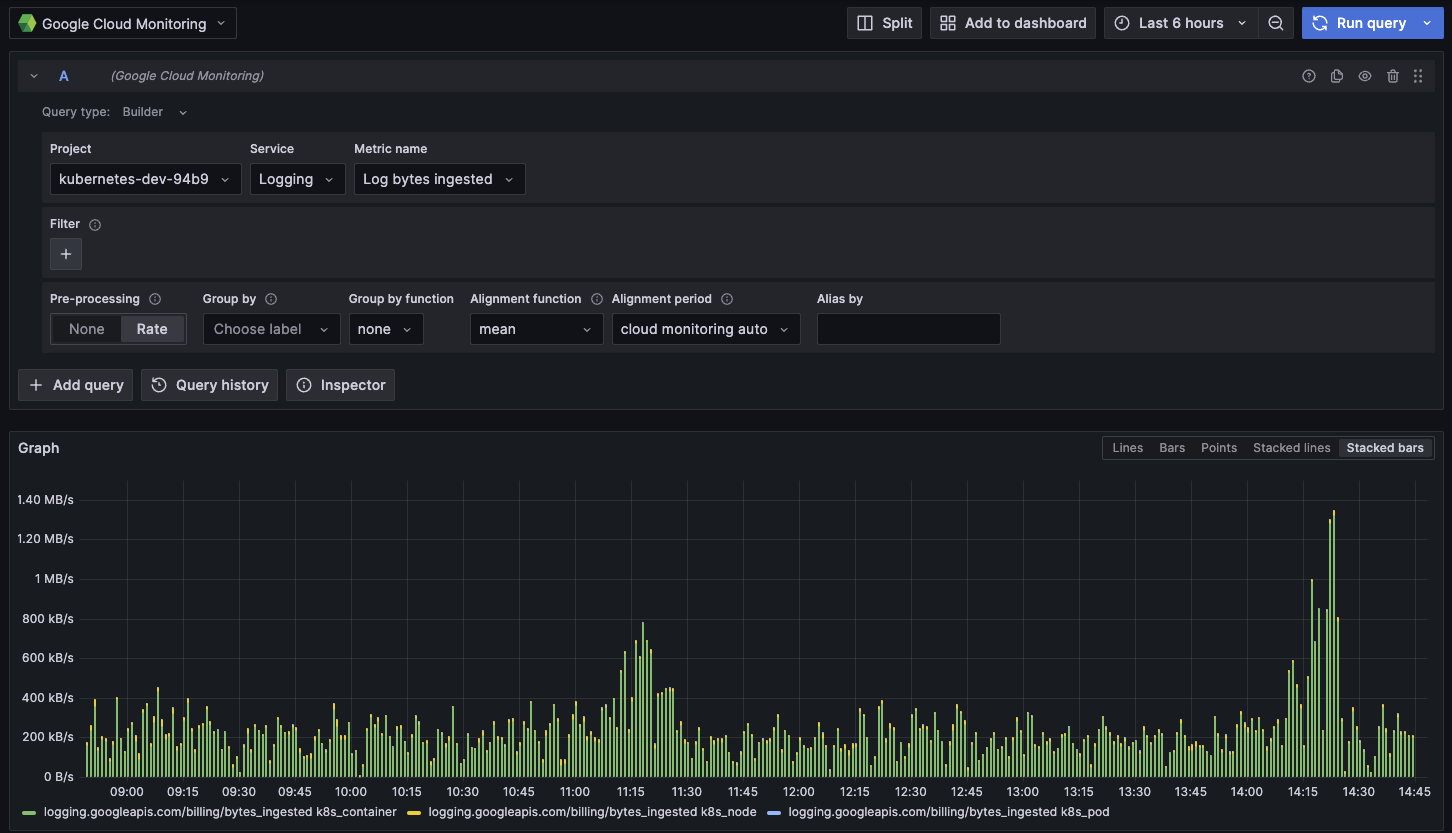Open Query history
The image size is (1452, 833).
210,385
